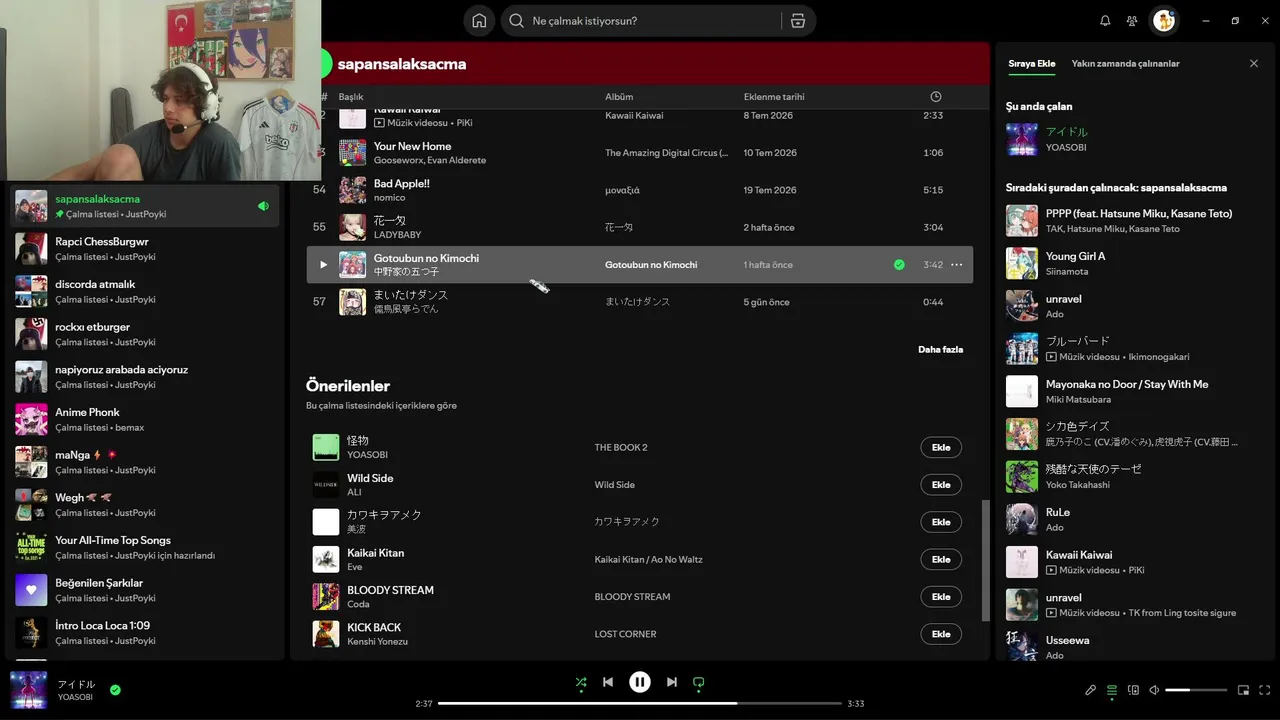The width and height of the screenshot is (1280, 720).
Task: Enter full screen mode
Action: [1265, 690]
